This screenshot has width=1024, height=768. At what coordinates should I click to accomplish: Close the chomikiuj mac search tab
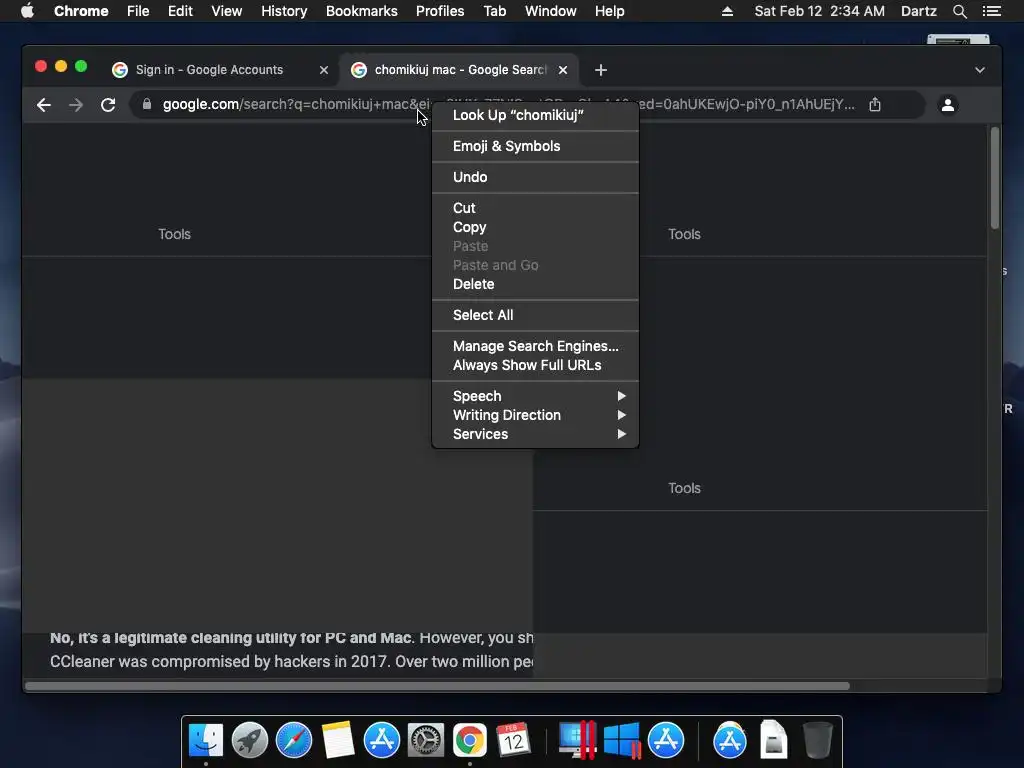click(x=563, y=70)
